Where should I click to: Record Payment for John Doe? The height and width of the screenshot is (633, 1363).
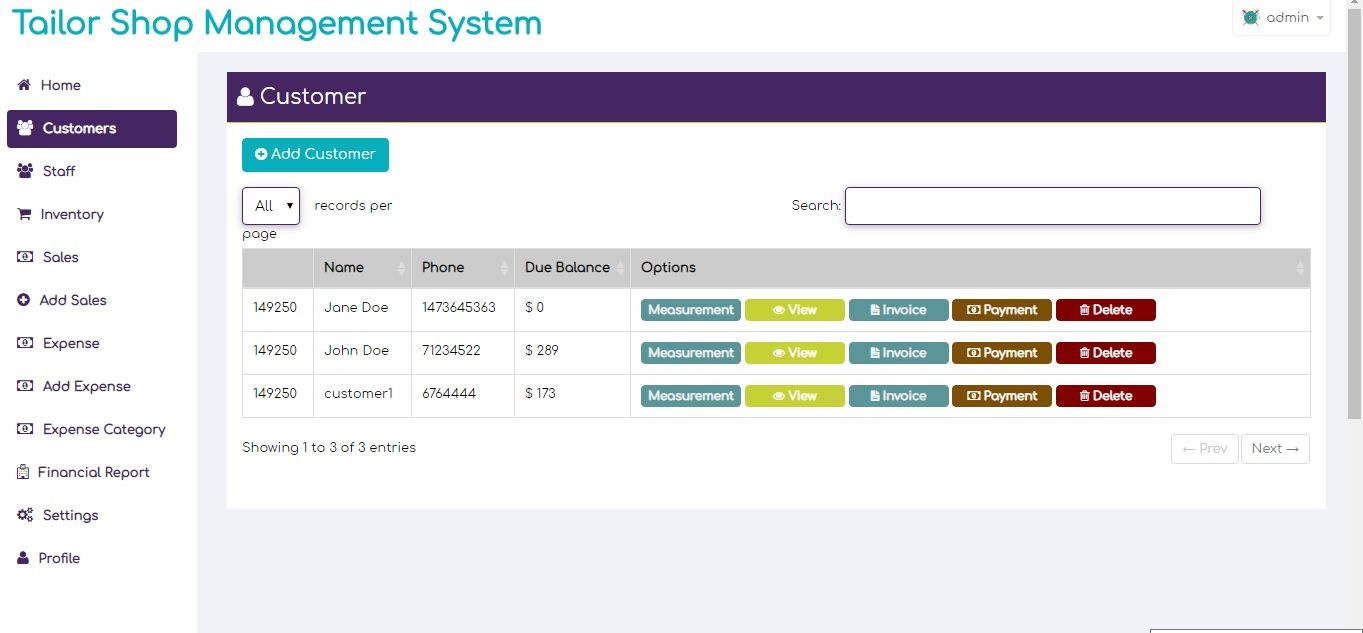tap(1002, 353)
